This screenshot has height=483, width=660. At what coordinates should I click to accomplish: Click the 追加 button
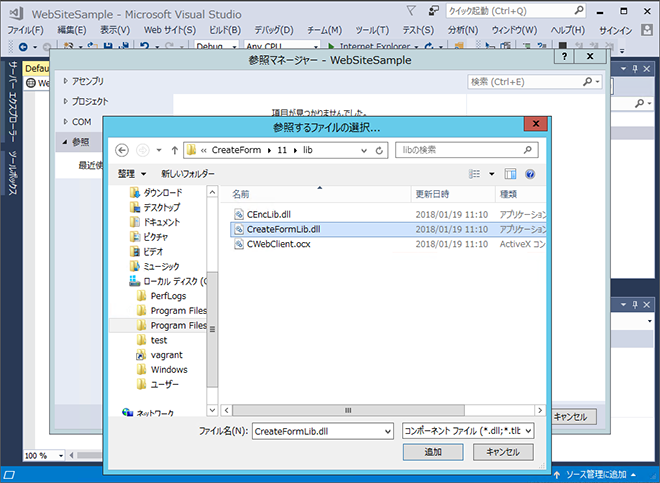pyautogui.click(x=433, y=452)
